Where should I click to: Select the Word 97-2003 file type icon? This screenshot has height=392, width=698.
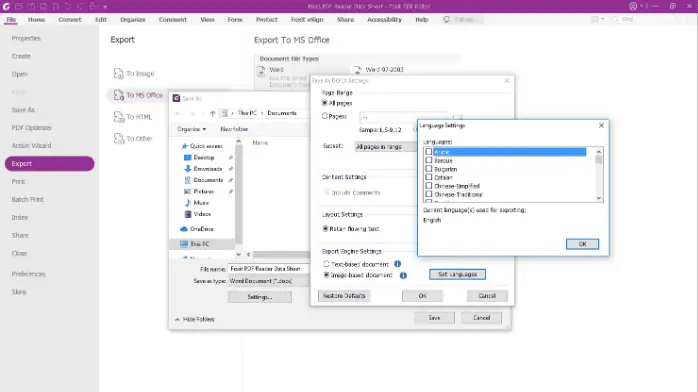(x=357, y=70)
